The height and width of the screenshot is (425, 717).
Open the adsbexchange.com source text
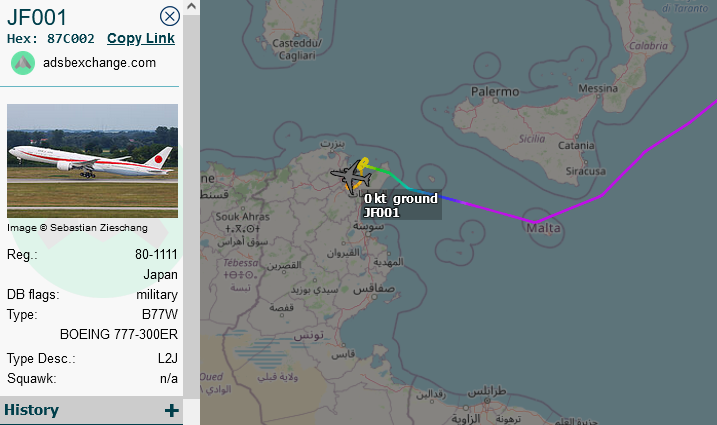click(99, 63)
